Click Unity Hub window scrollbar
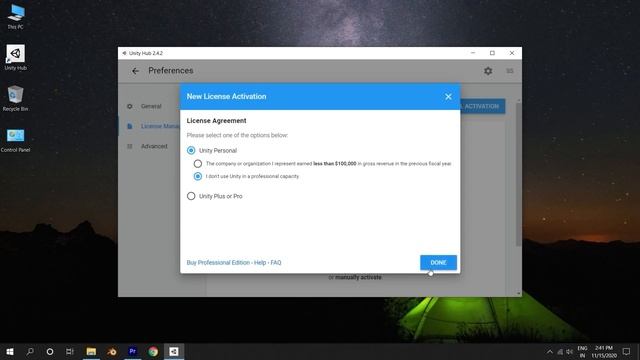This screenshot has height=360, width=640. tap(518, 175)
